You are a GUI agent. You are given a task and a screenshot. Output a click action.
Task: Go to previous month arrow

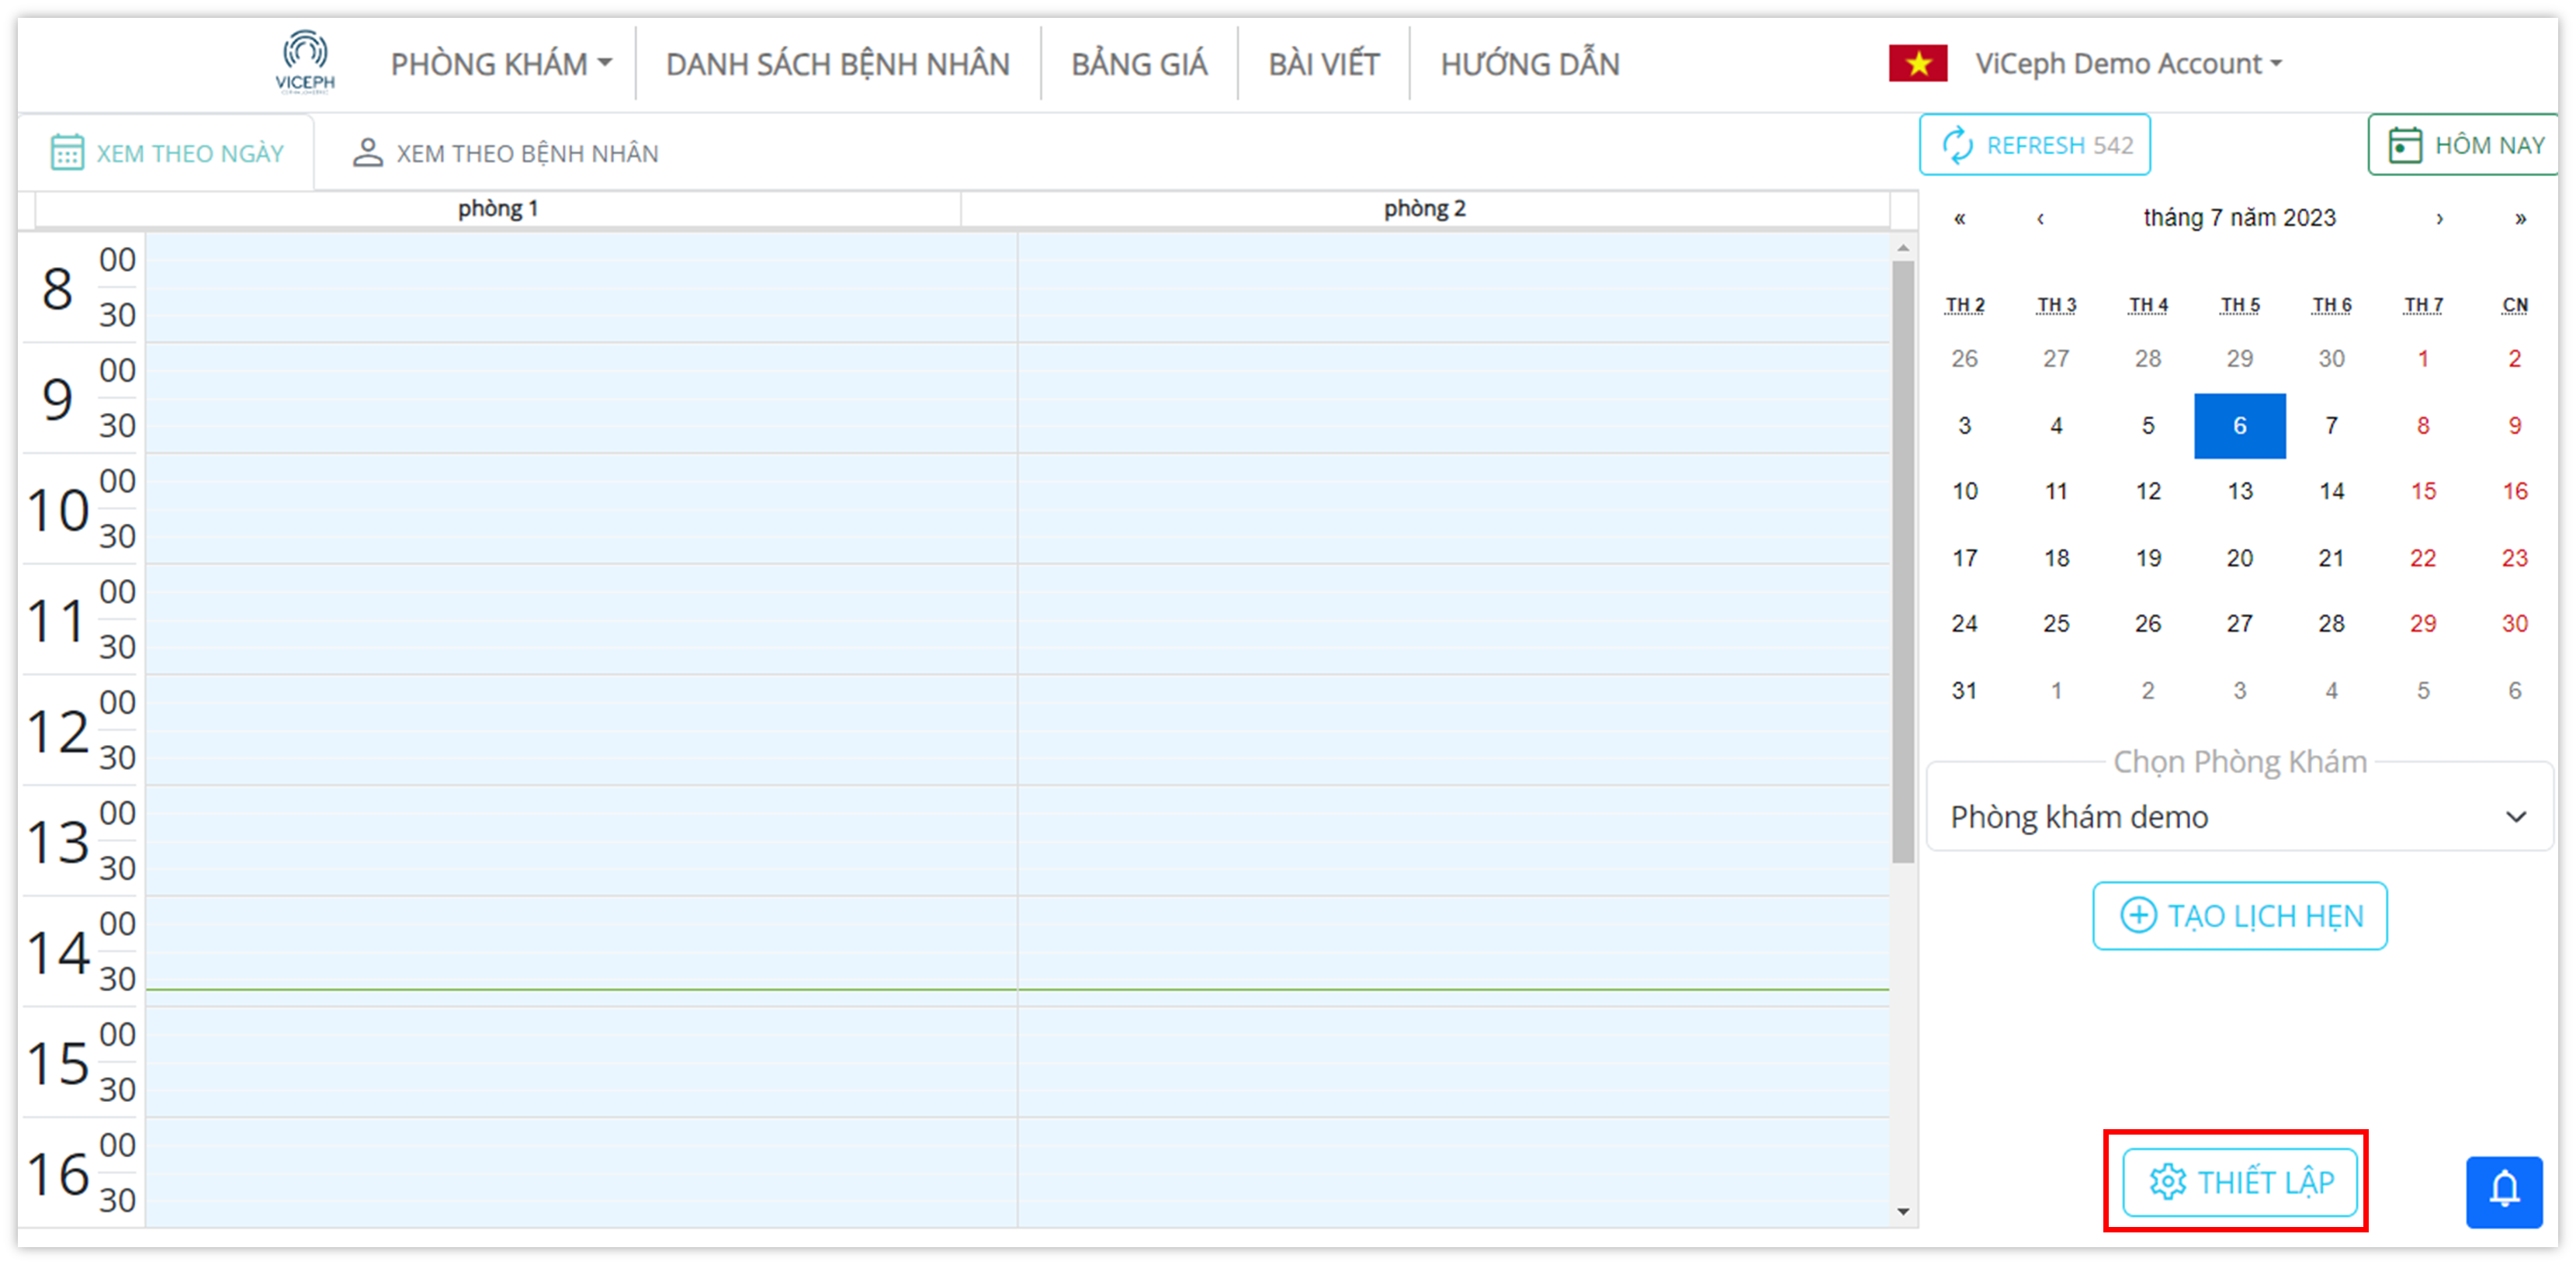tap(2040, 218)
